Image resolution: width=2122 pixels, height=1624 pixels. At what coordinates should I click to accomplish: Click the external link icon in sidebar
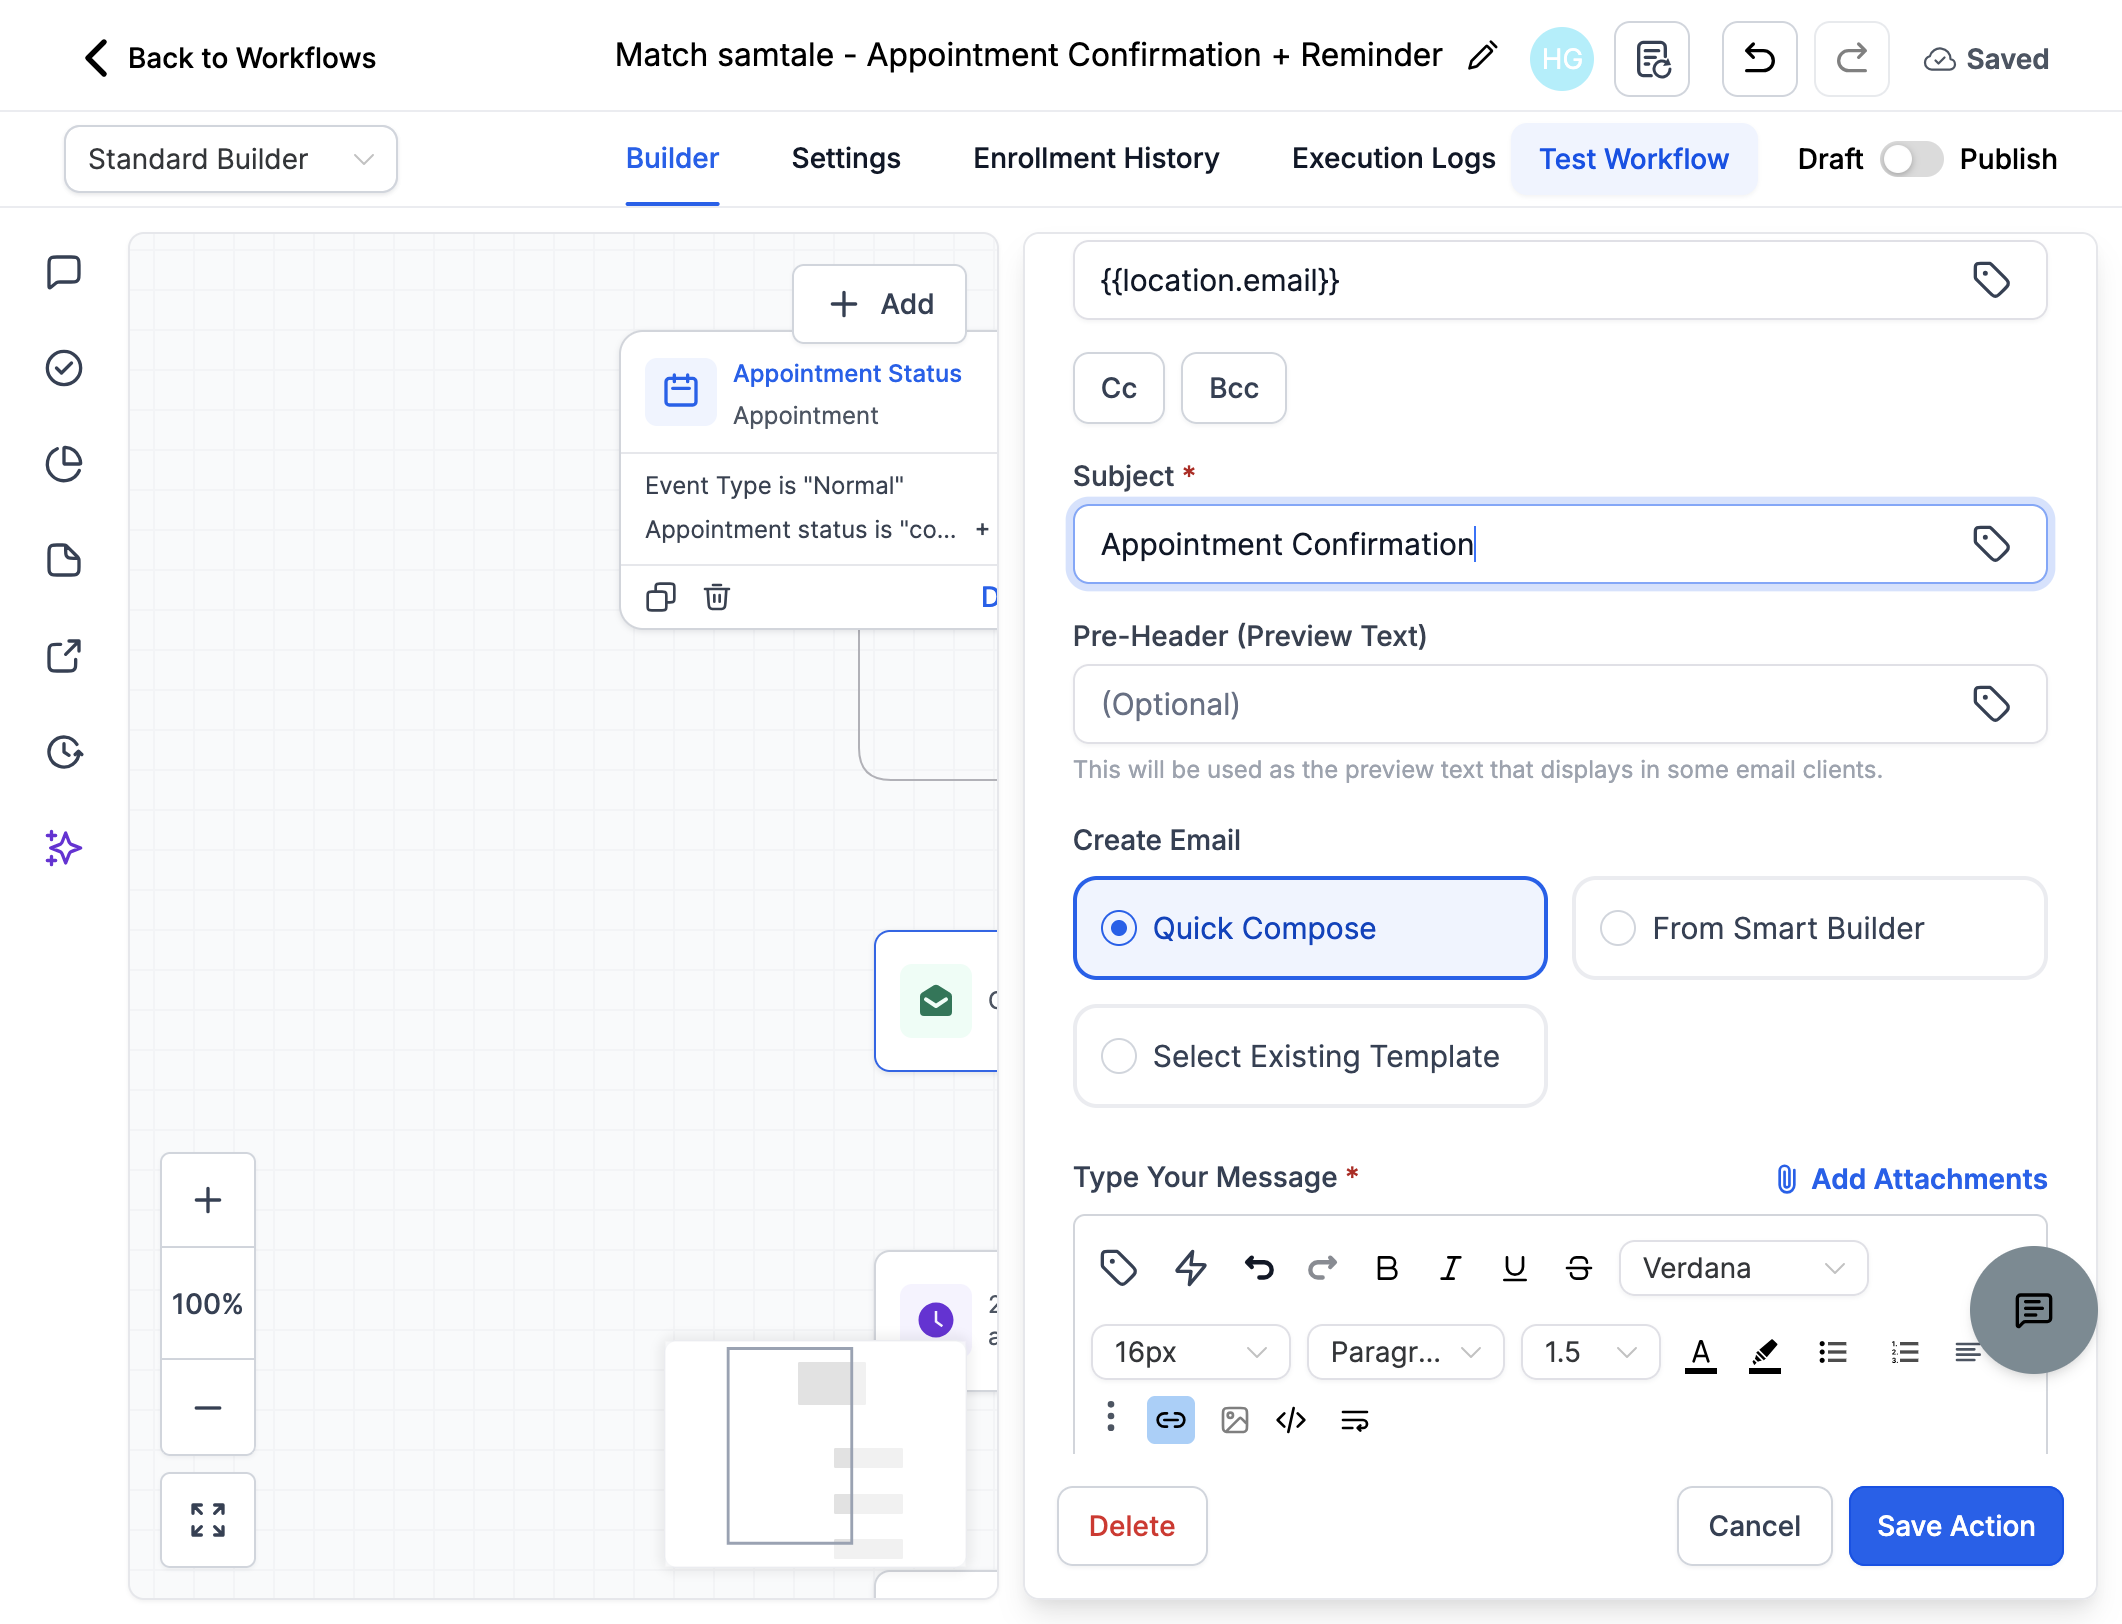pos(64,656)
